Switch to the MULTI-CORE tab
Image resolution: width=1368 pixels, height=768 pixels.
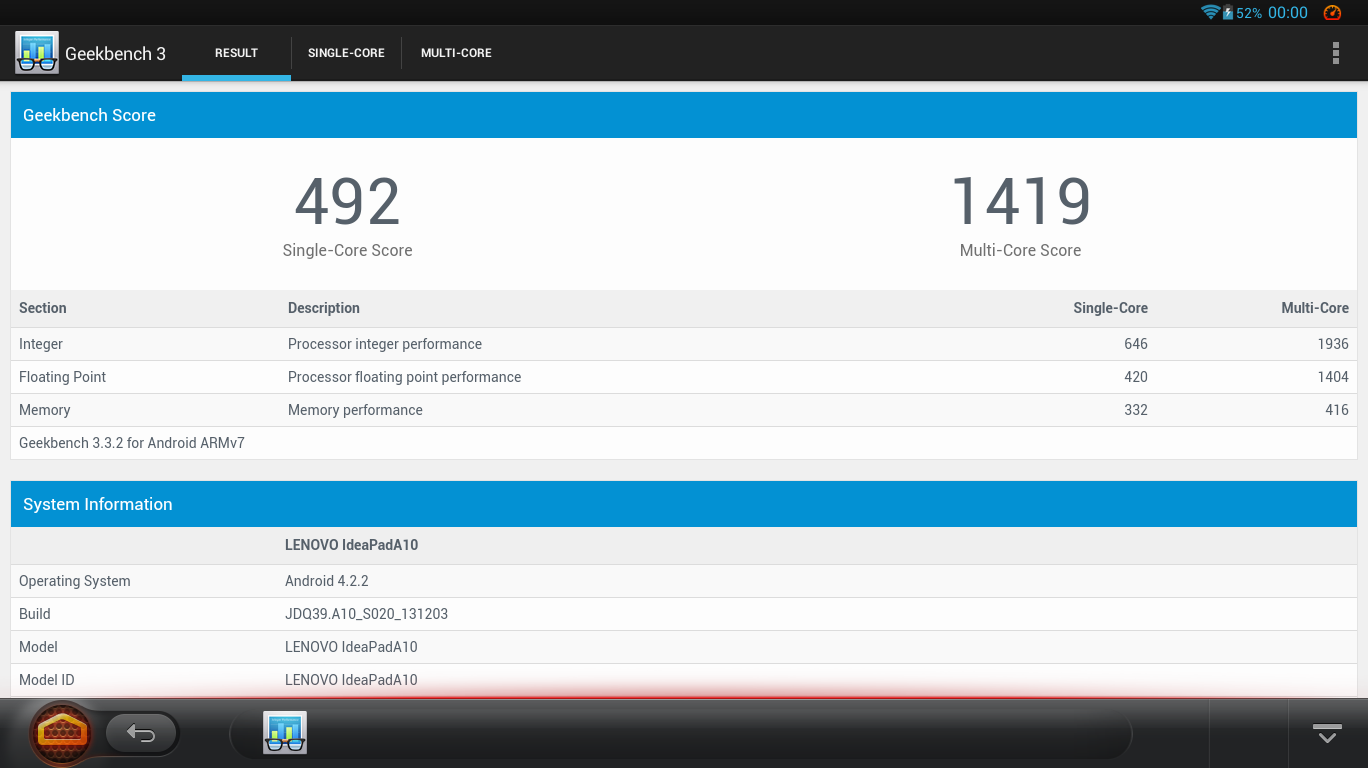(x=456, y=53)
